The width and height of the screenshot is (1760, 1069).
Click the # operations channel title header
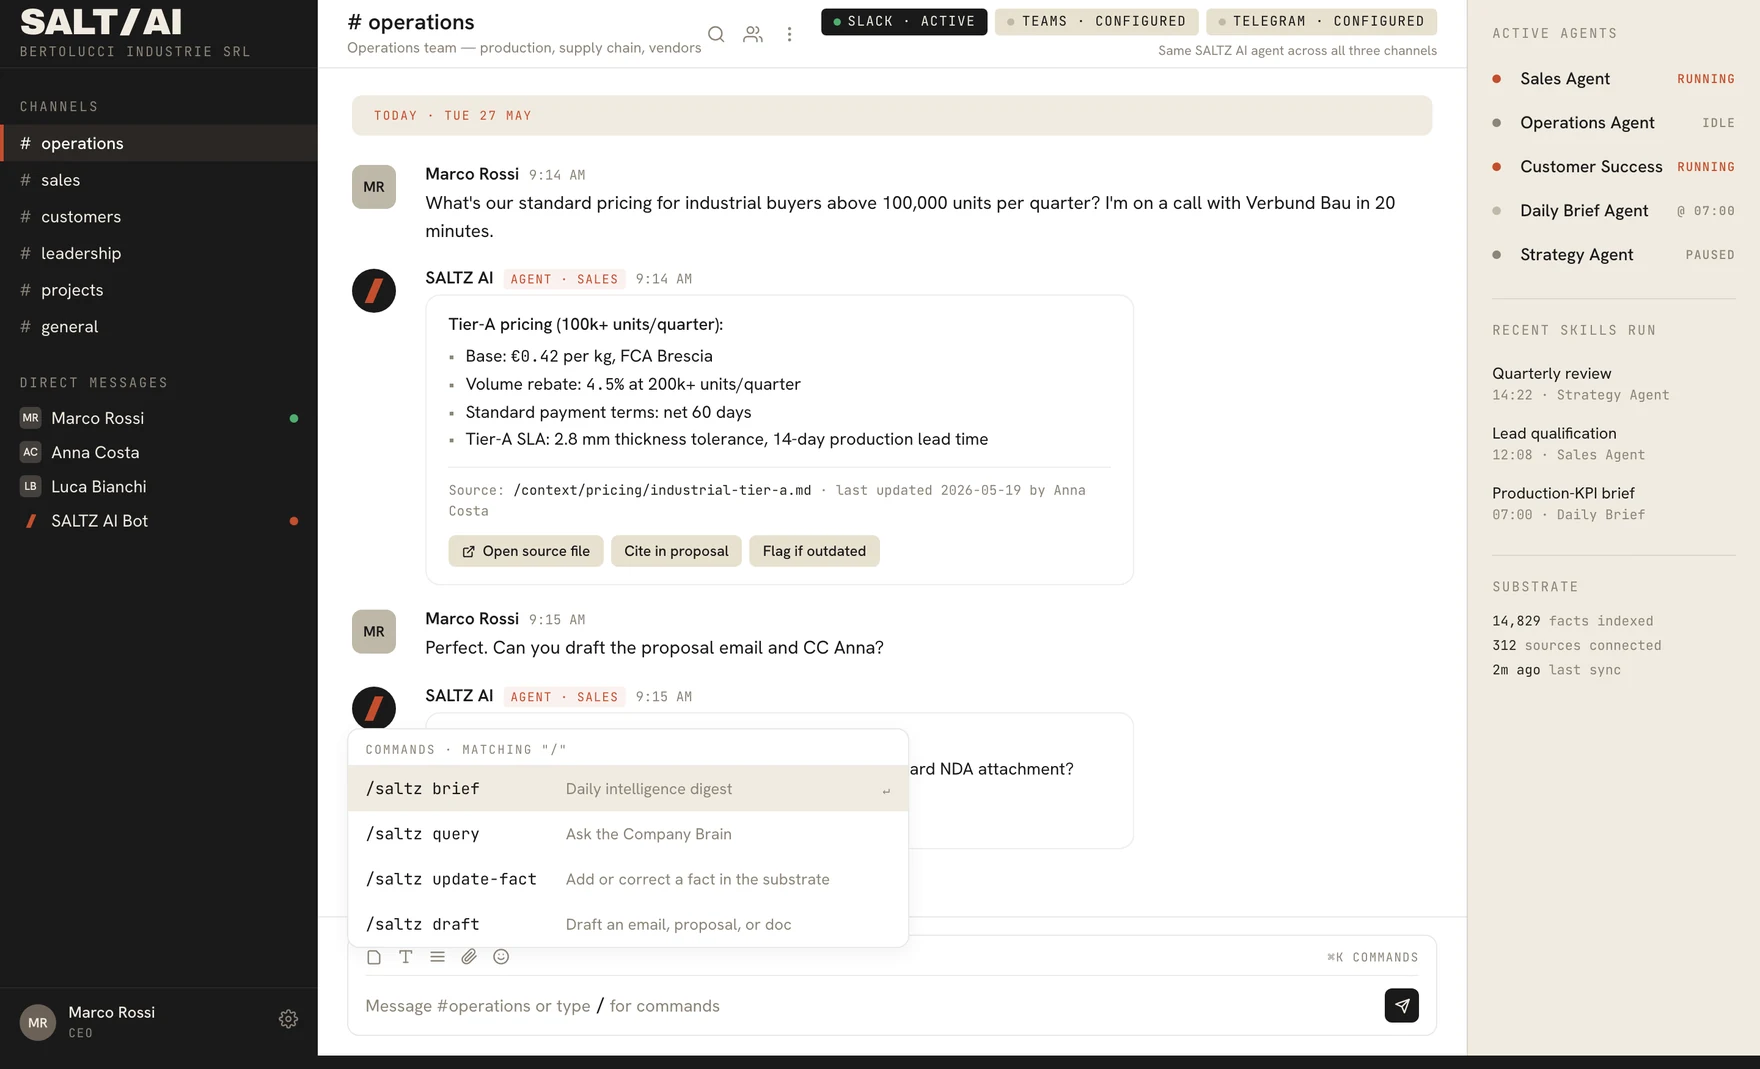pos(411,22)
